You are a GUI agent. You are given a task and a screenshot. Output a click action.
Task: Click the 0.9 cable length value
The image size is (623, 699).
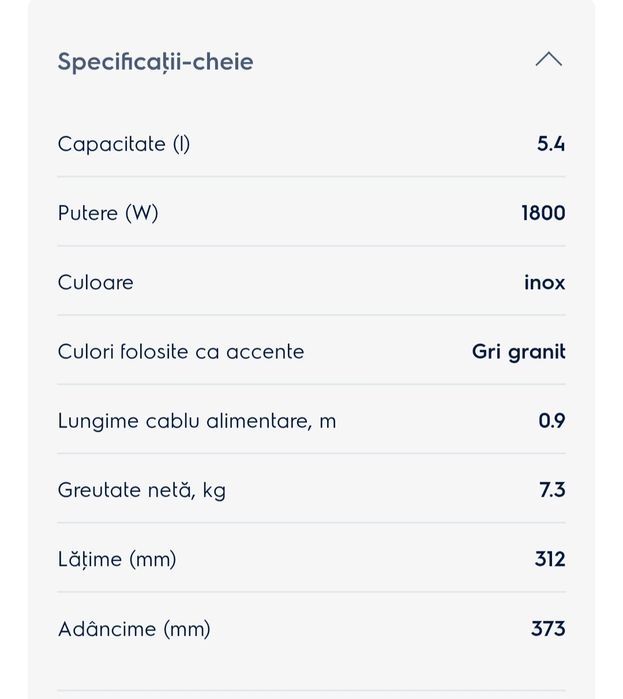[x=551, y=421]
